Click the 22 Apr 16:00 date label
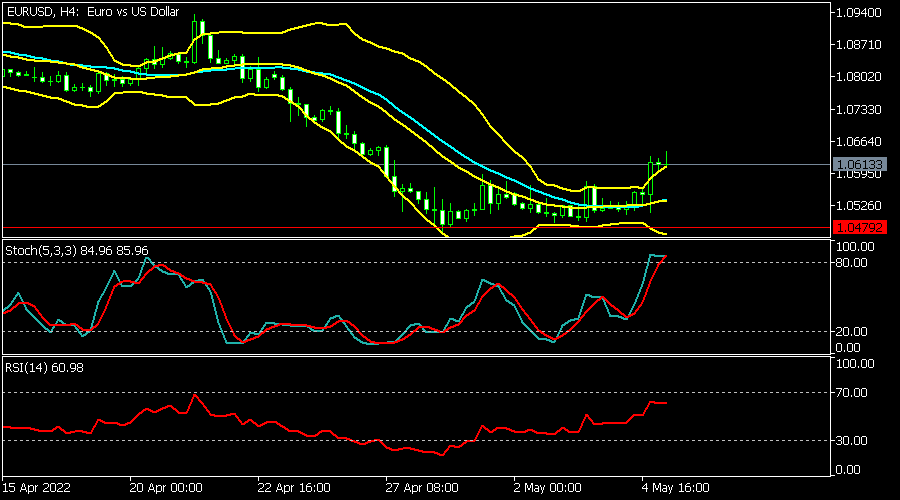 294,488
